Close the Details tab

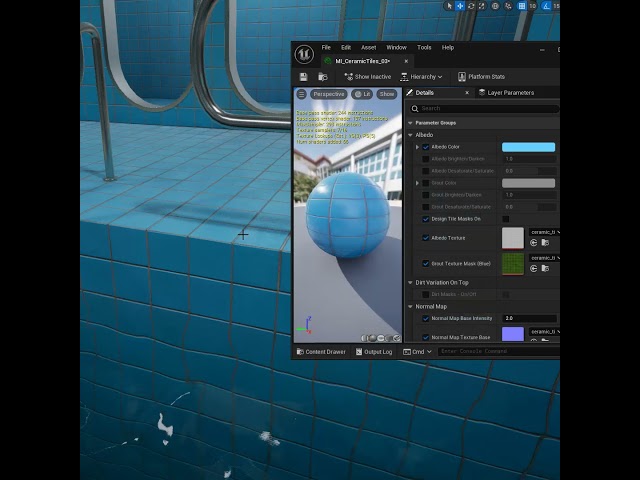[467, 93]
